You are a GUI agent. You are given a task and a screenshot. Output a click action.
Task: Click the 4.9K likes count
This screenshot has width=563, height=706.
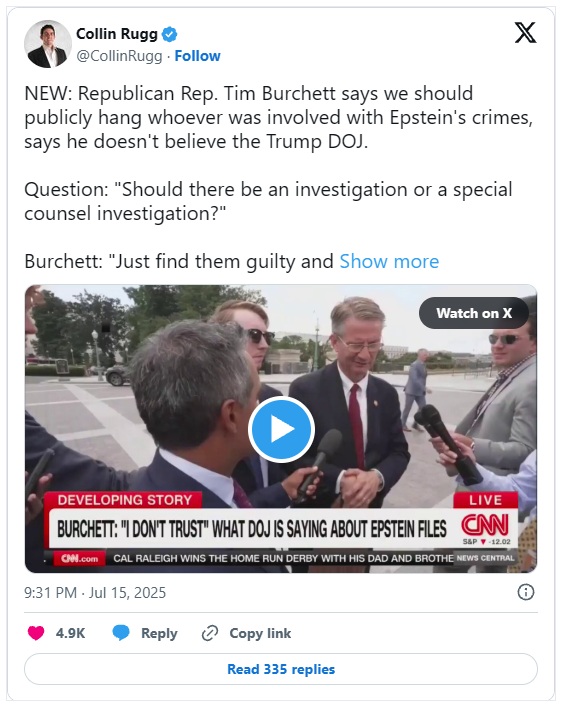pyautogui.click(x=70, y=633)
